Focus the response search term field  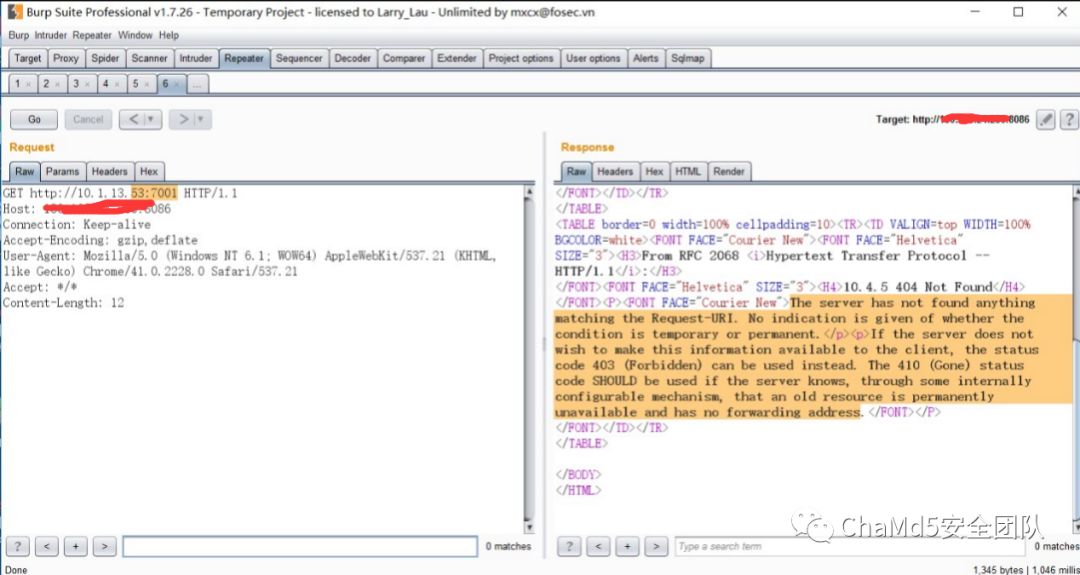coord(851,547)
